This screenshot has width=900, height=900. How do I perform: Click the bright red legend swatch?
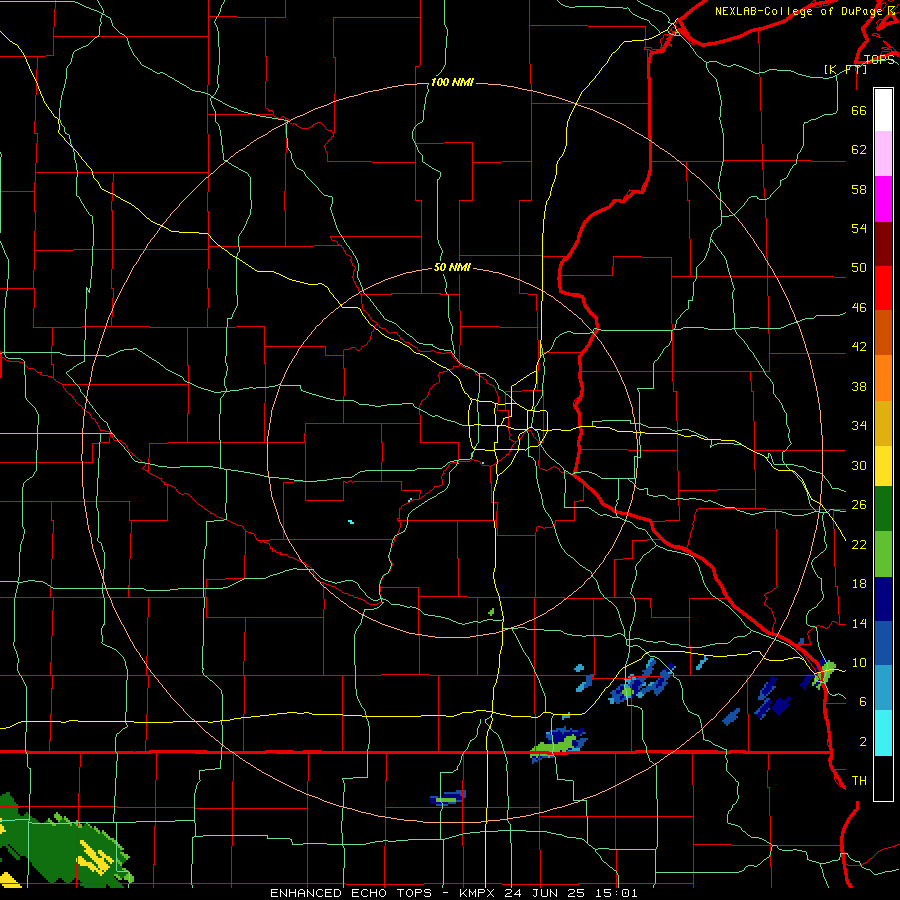point(883,288)
